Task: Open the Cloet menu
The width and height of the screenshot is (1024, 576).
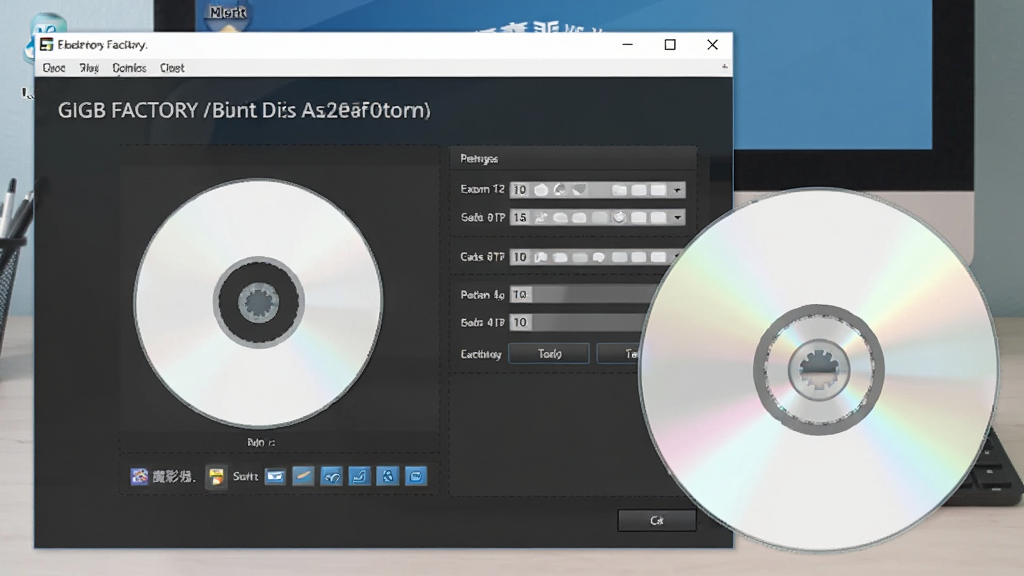Action: click(172, 68)
